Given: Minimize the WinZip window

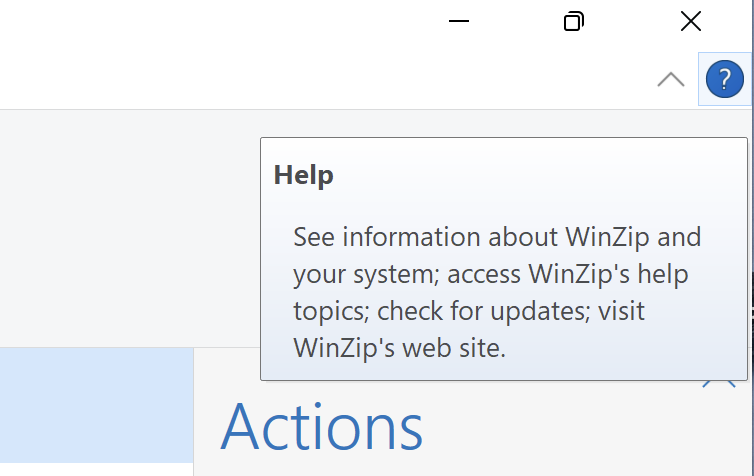Looking at the screenshot, I should (459, 21).
